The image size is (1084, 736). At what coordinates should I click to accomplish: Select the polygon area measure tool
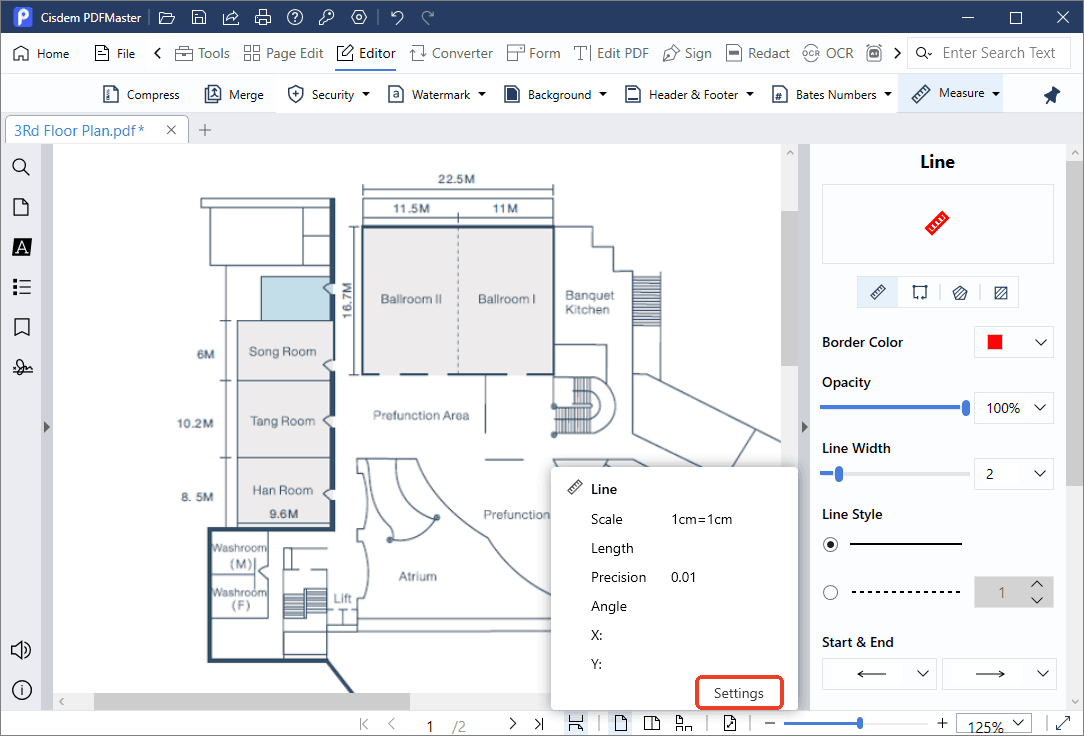click(960, 292)
